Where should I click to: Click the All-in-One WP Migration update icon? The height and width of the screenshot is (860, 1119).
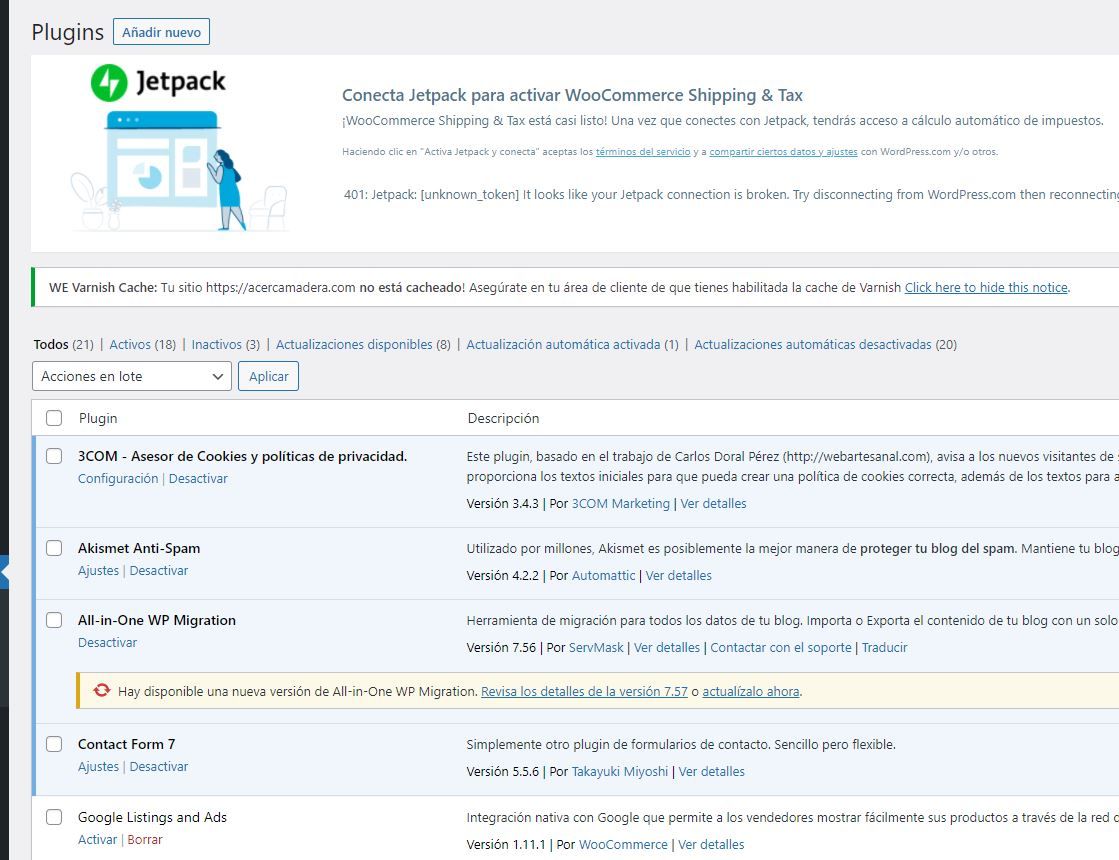click(102, 690)
